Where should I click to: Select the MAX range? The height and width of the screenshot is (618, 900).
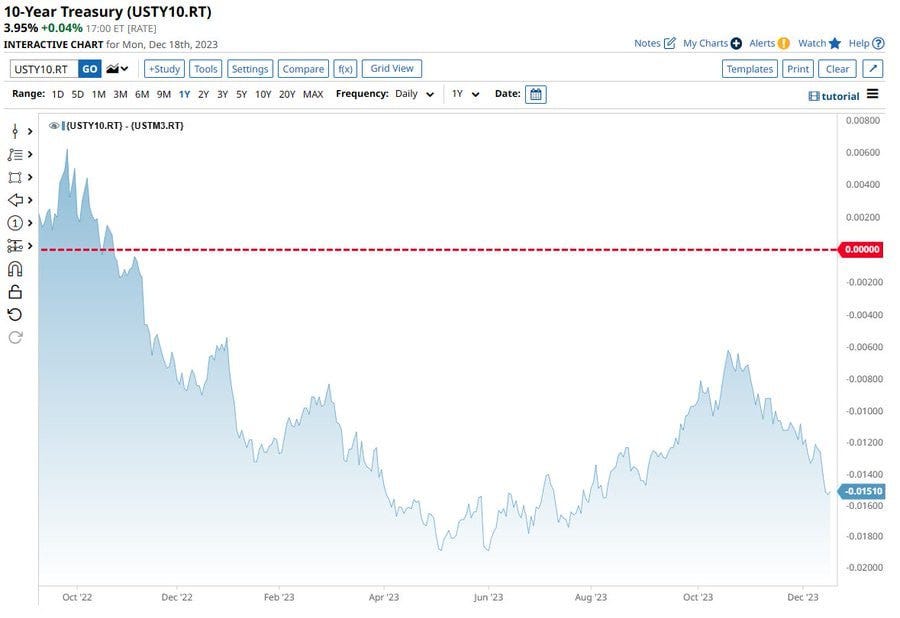tap(313, 94)
